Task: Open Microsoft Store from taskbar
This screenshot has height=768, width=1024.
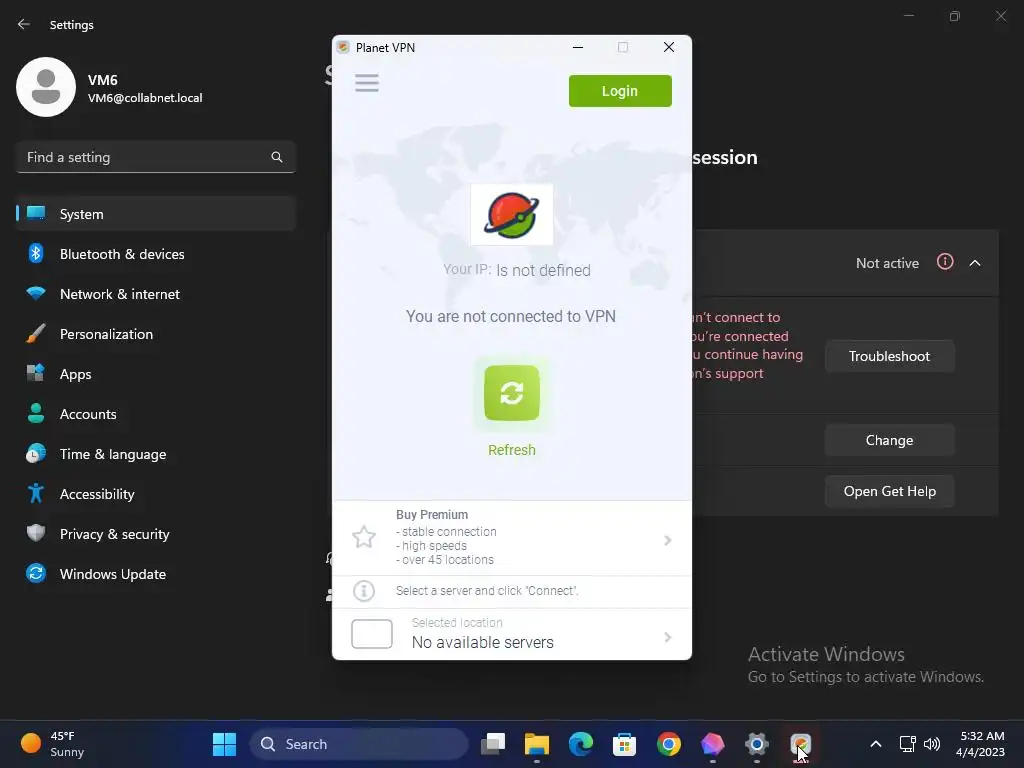Action: 624,744
